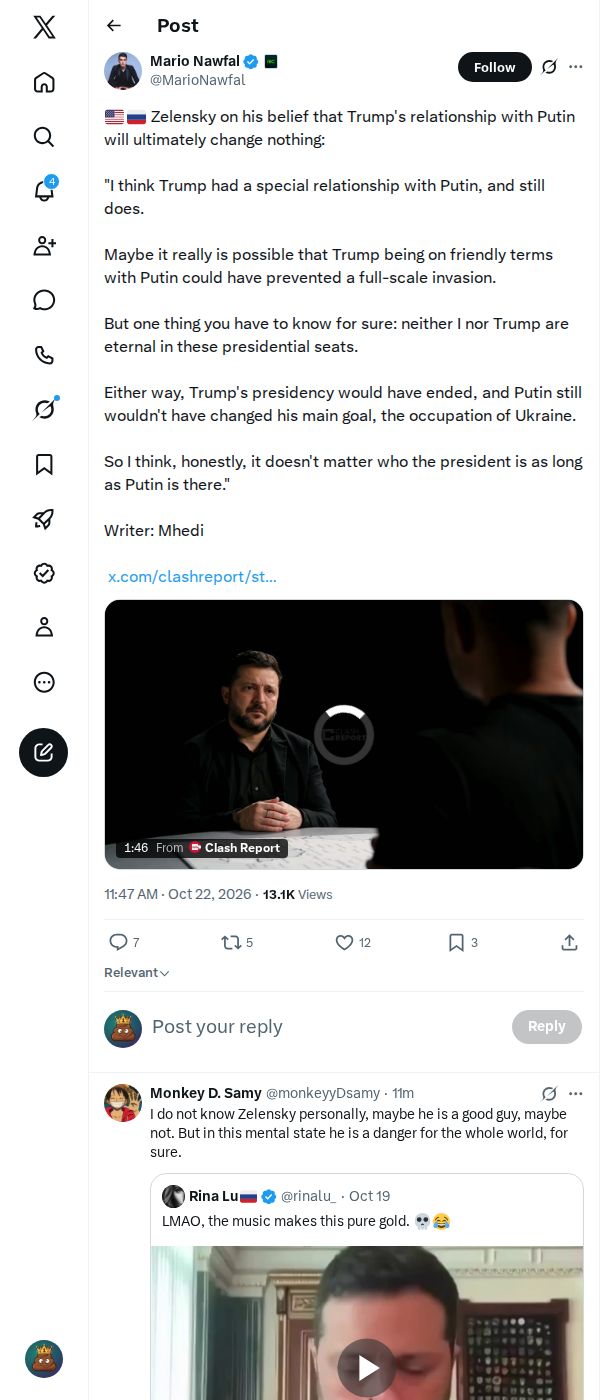600x1400 pixels.
Task: Open Grok icon in sidebar
Action: tap(44, 409)
